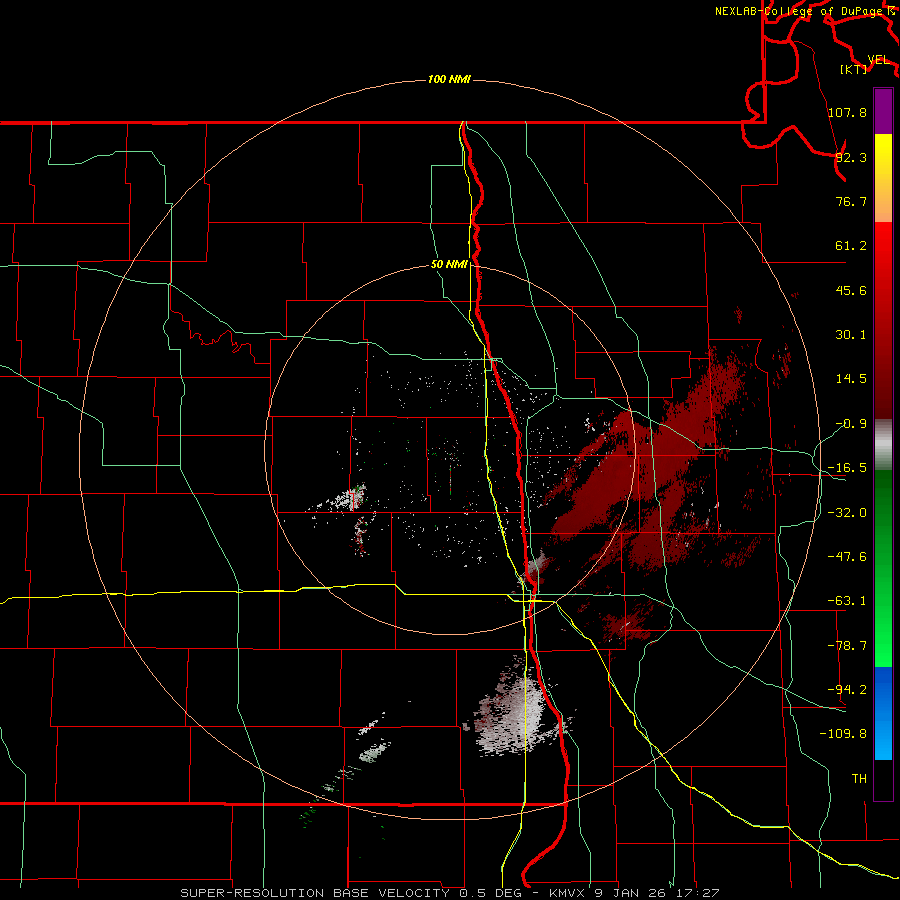Click the SUPER-RESOLUTION BASE VELOCITY caption text
The height and width of the screenshot is (900, 900).
click(x=315, y=893)
